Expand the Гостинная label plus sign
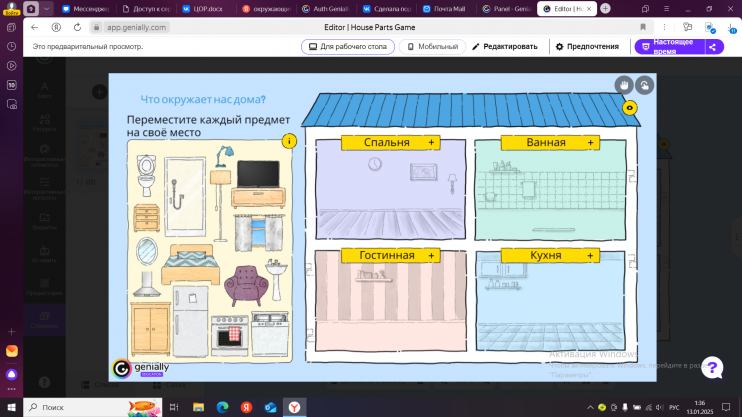Screen dimensions: 742x417 432,256
